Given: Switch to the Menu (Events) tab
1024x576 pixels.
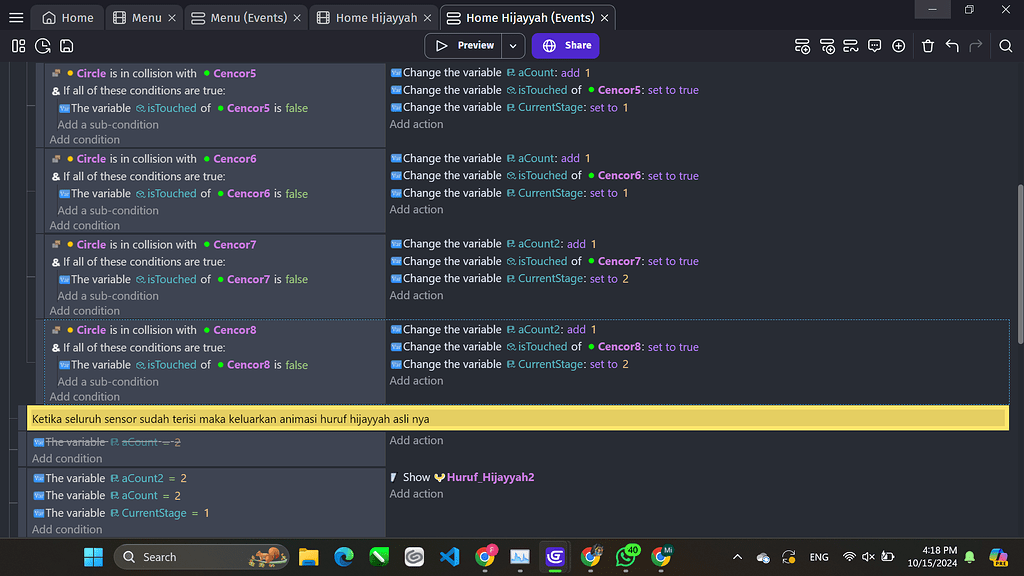Looking at the screenshot, I should click(x=239, y=17).
